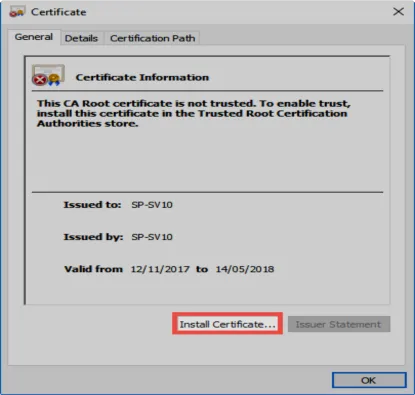Click the 'Issued to:' label
Image resolution: width=415 pixels, height=395 pixels.
pos(92,205)
